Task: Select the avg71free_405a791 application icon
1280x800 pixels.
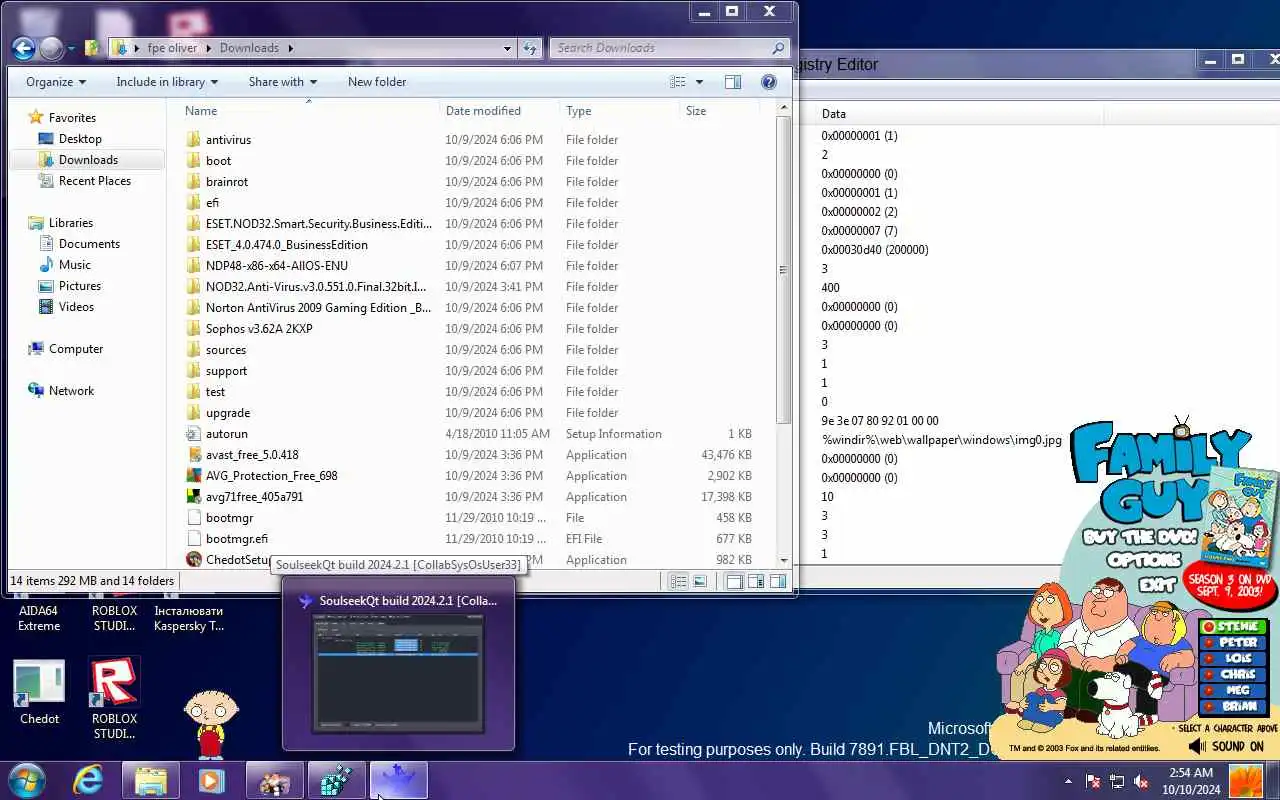Action: (x=194, y=496)
